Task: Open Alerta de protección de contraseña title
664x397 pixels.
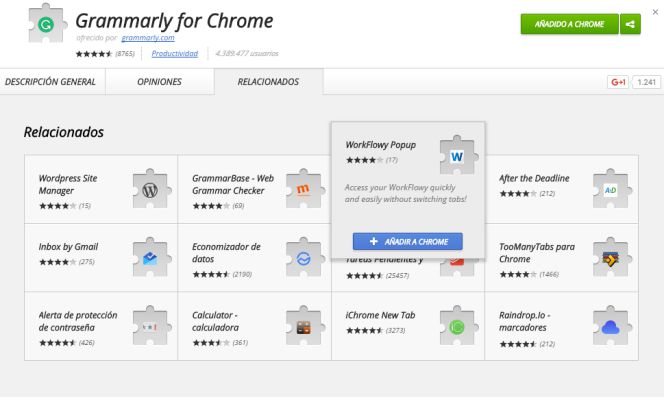Action: tap(78, 321)
